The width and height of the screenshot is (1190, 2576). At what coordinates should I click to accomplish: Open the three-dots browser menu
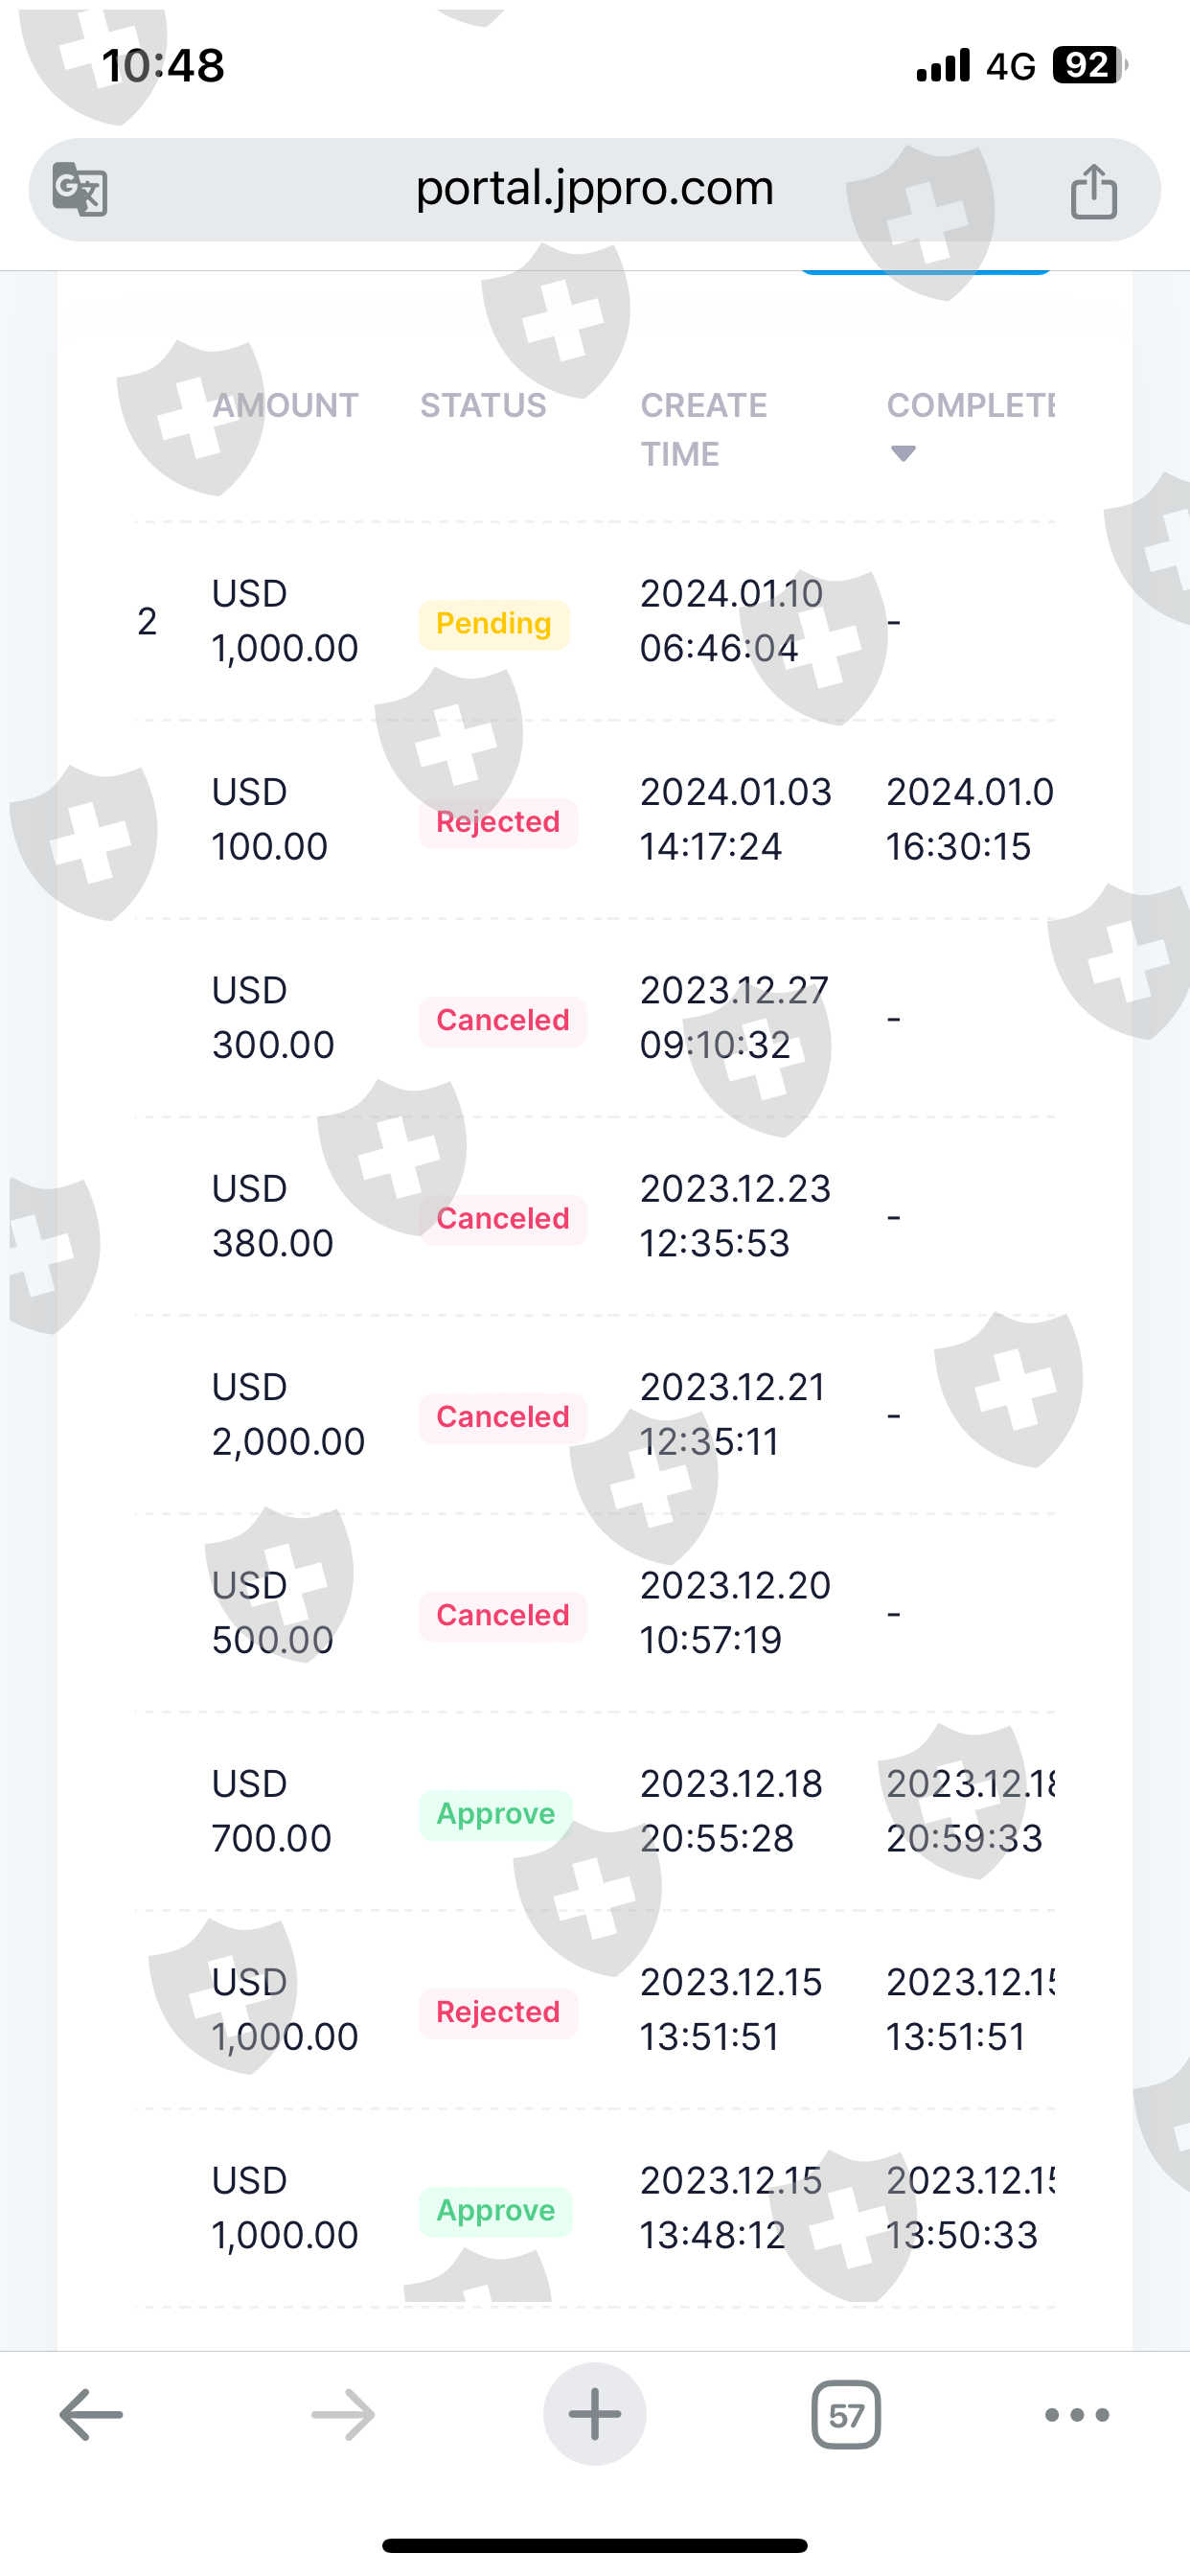1076,2415
